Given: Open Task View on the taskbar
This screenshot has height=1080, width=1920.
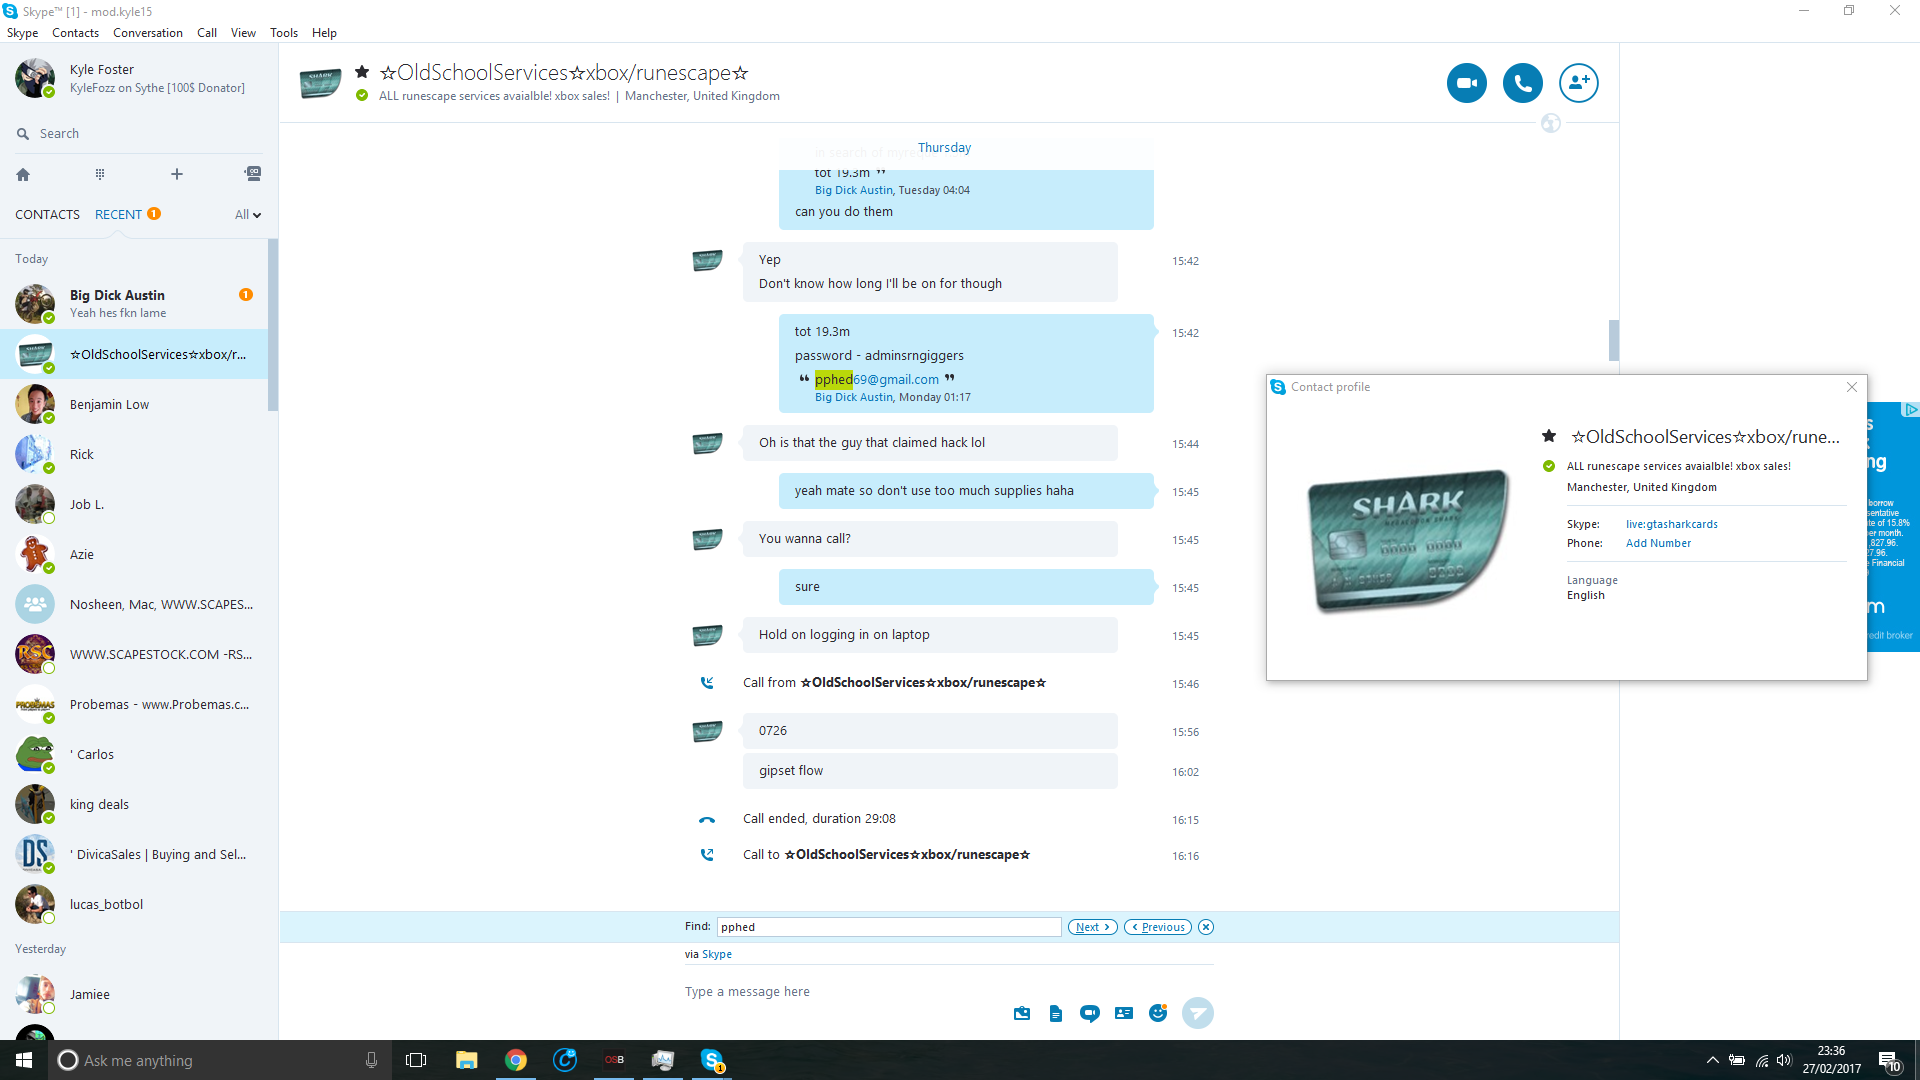Looking at the screenshot, I should click(x=416, y=1060).
